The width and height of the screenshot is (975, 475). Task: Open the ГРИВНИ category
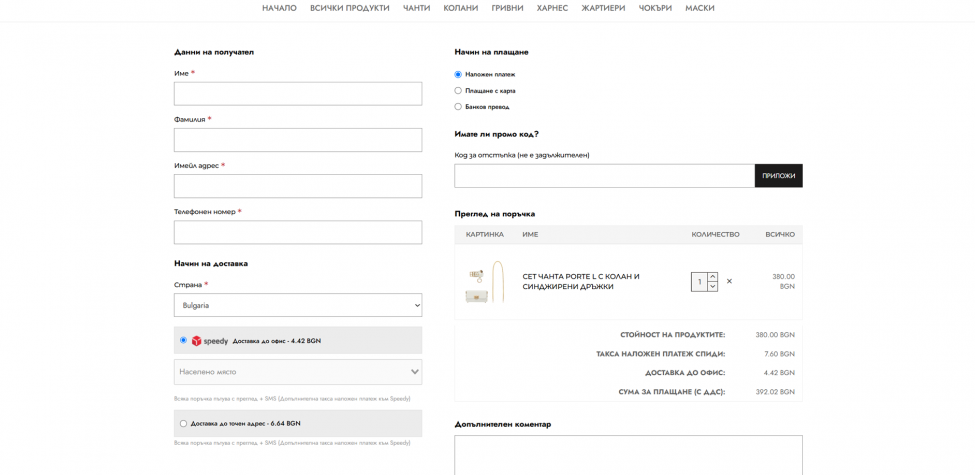(507, 8)
